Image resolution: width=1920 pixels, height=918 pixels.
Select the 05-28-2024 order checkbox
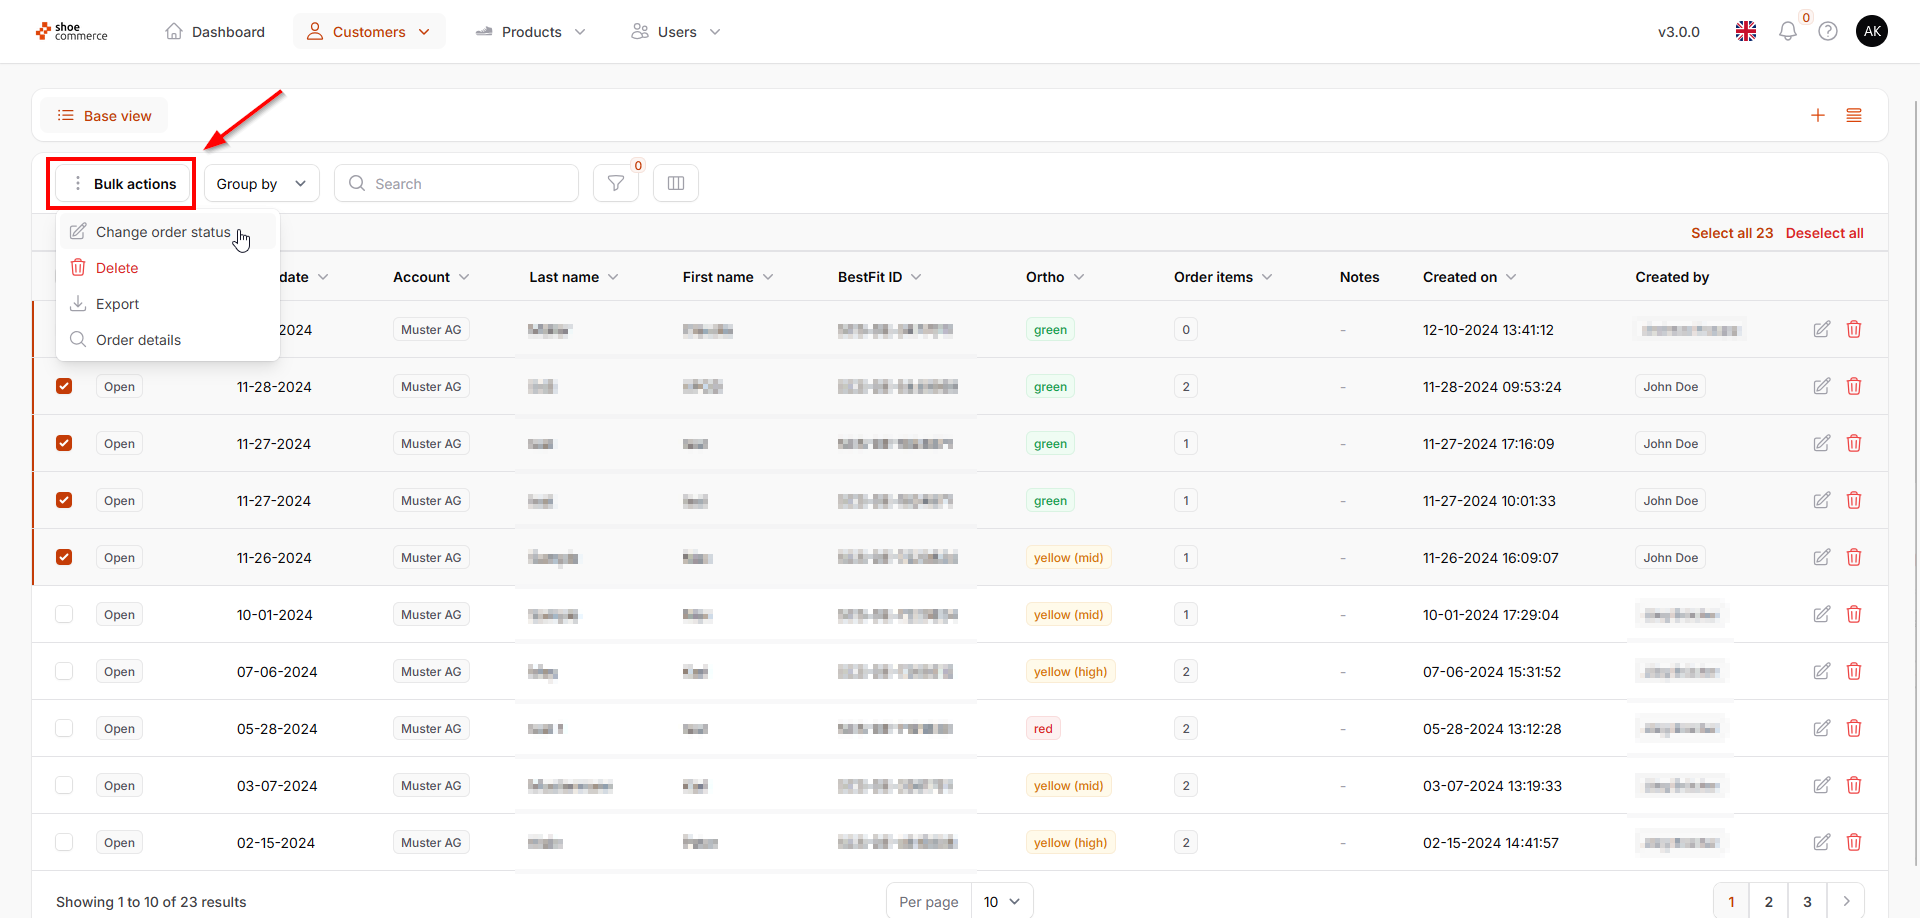pyautogui.click(x=64, y=728)
